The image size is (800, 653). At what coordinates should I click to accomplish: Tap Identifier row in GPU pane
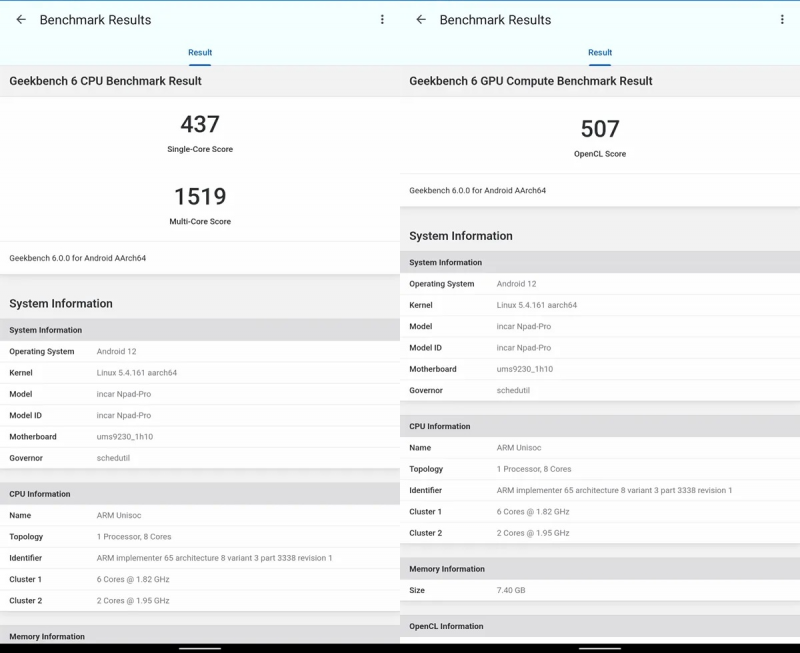click(x=600, y=490)
